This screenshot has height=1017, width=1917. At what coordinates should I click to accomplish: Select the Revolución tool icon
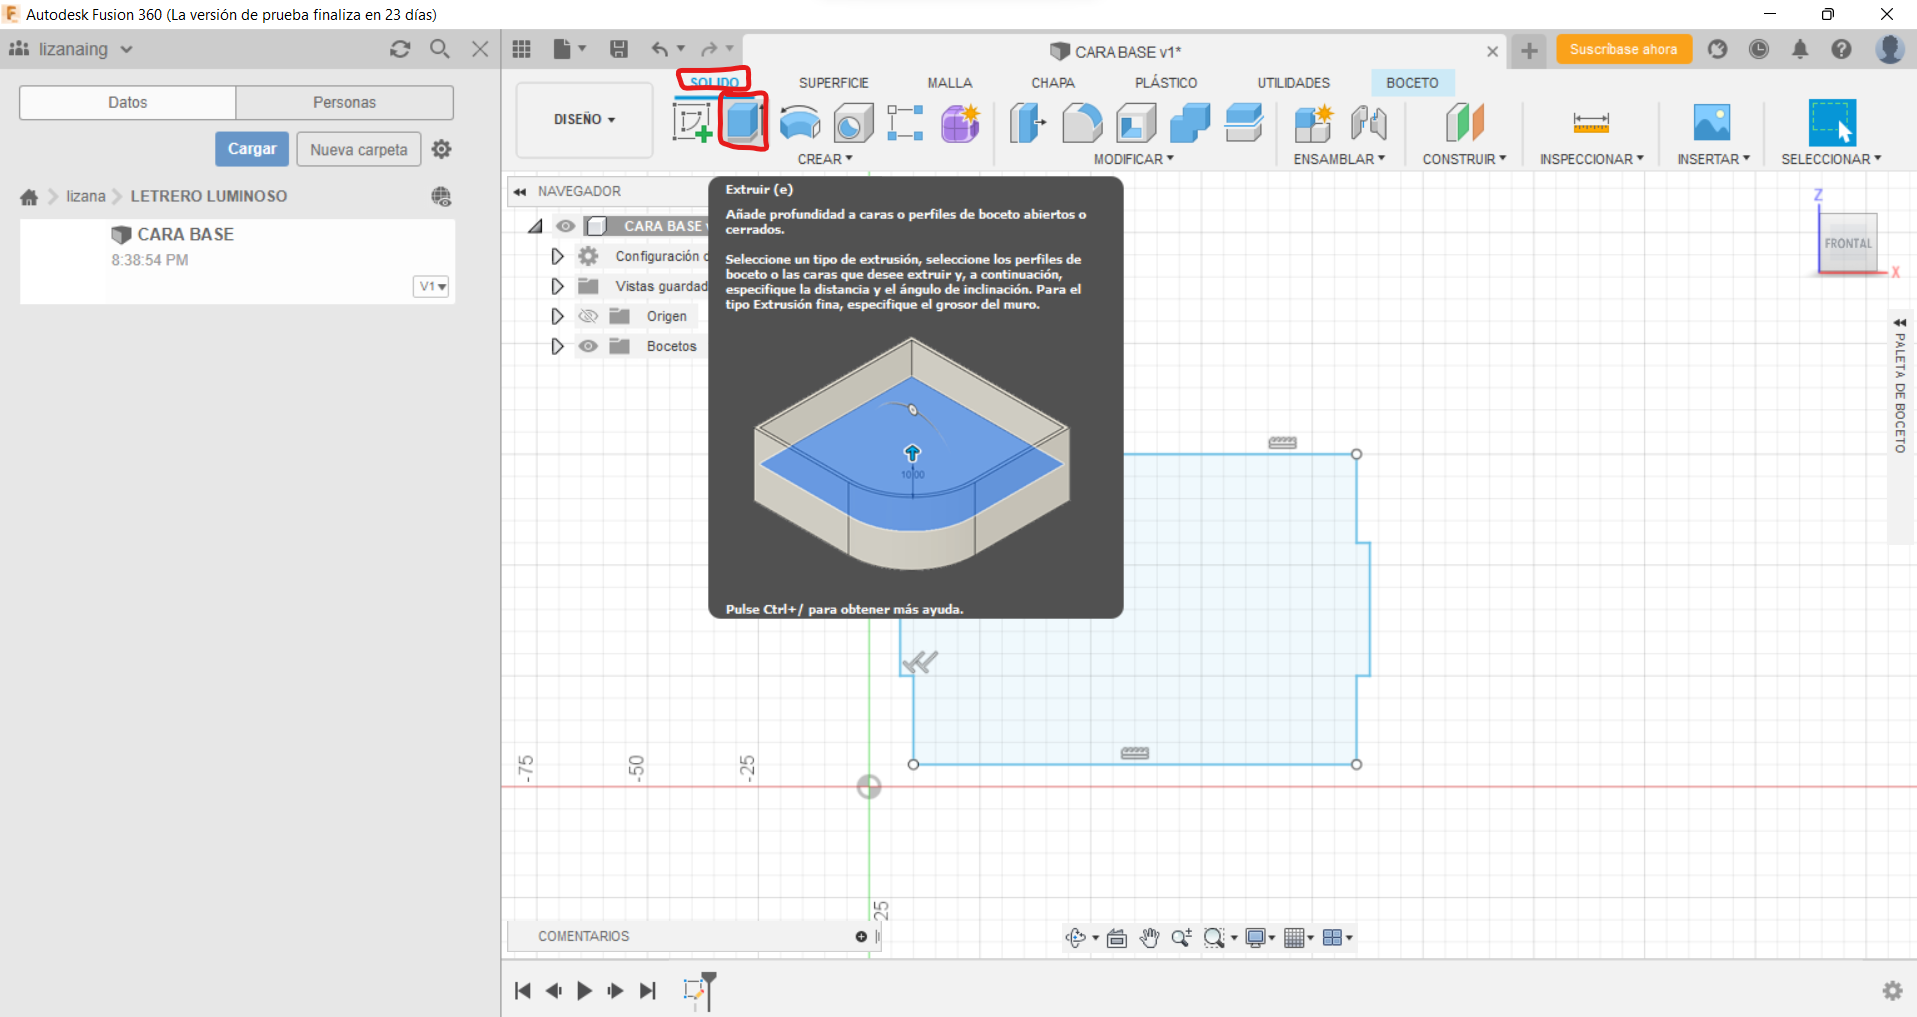(x=799, y=122)
